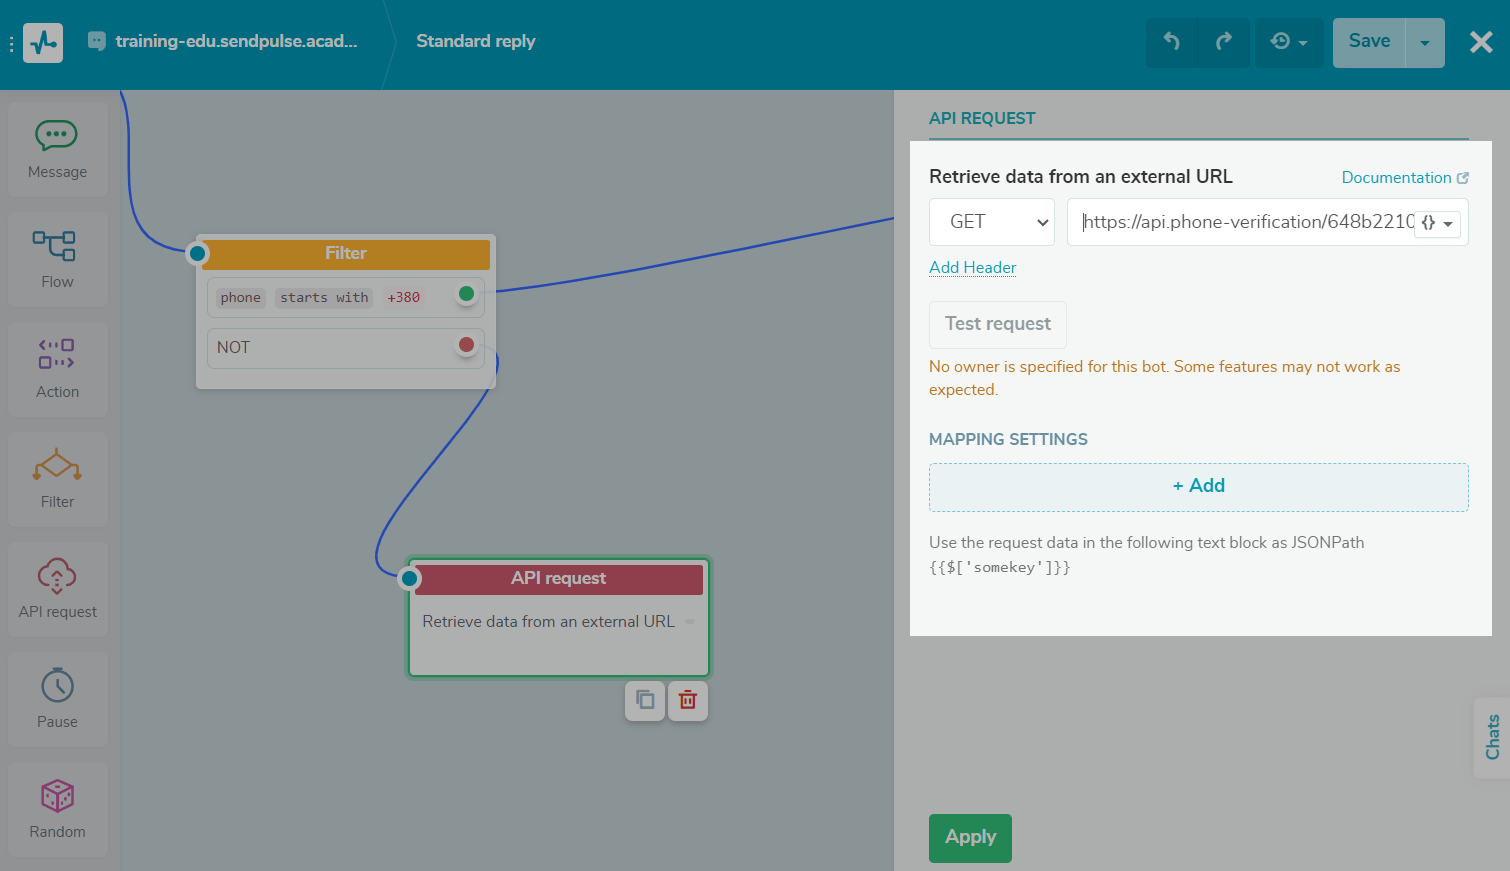
Task: Add an Action block from sidebar
Action: point(57,369)
